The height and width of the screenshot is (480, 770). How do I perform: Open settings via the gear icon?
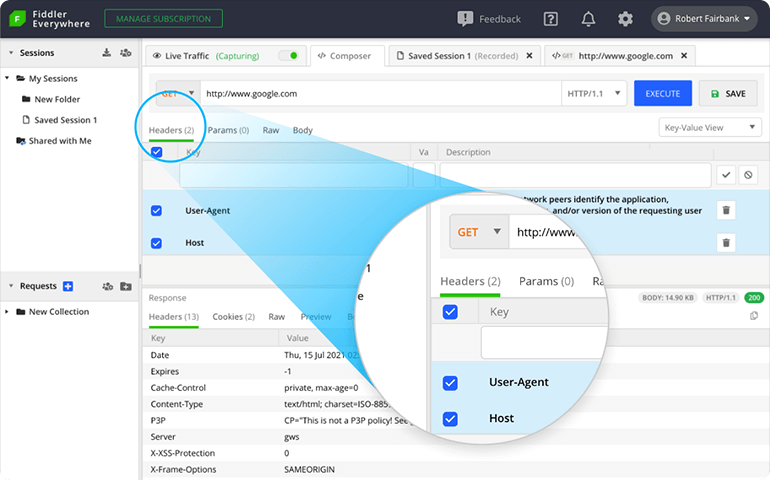pyautogui.click(x=625, y=19)
